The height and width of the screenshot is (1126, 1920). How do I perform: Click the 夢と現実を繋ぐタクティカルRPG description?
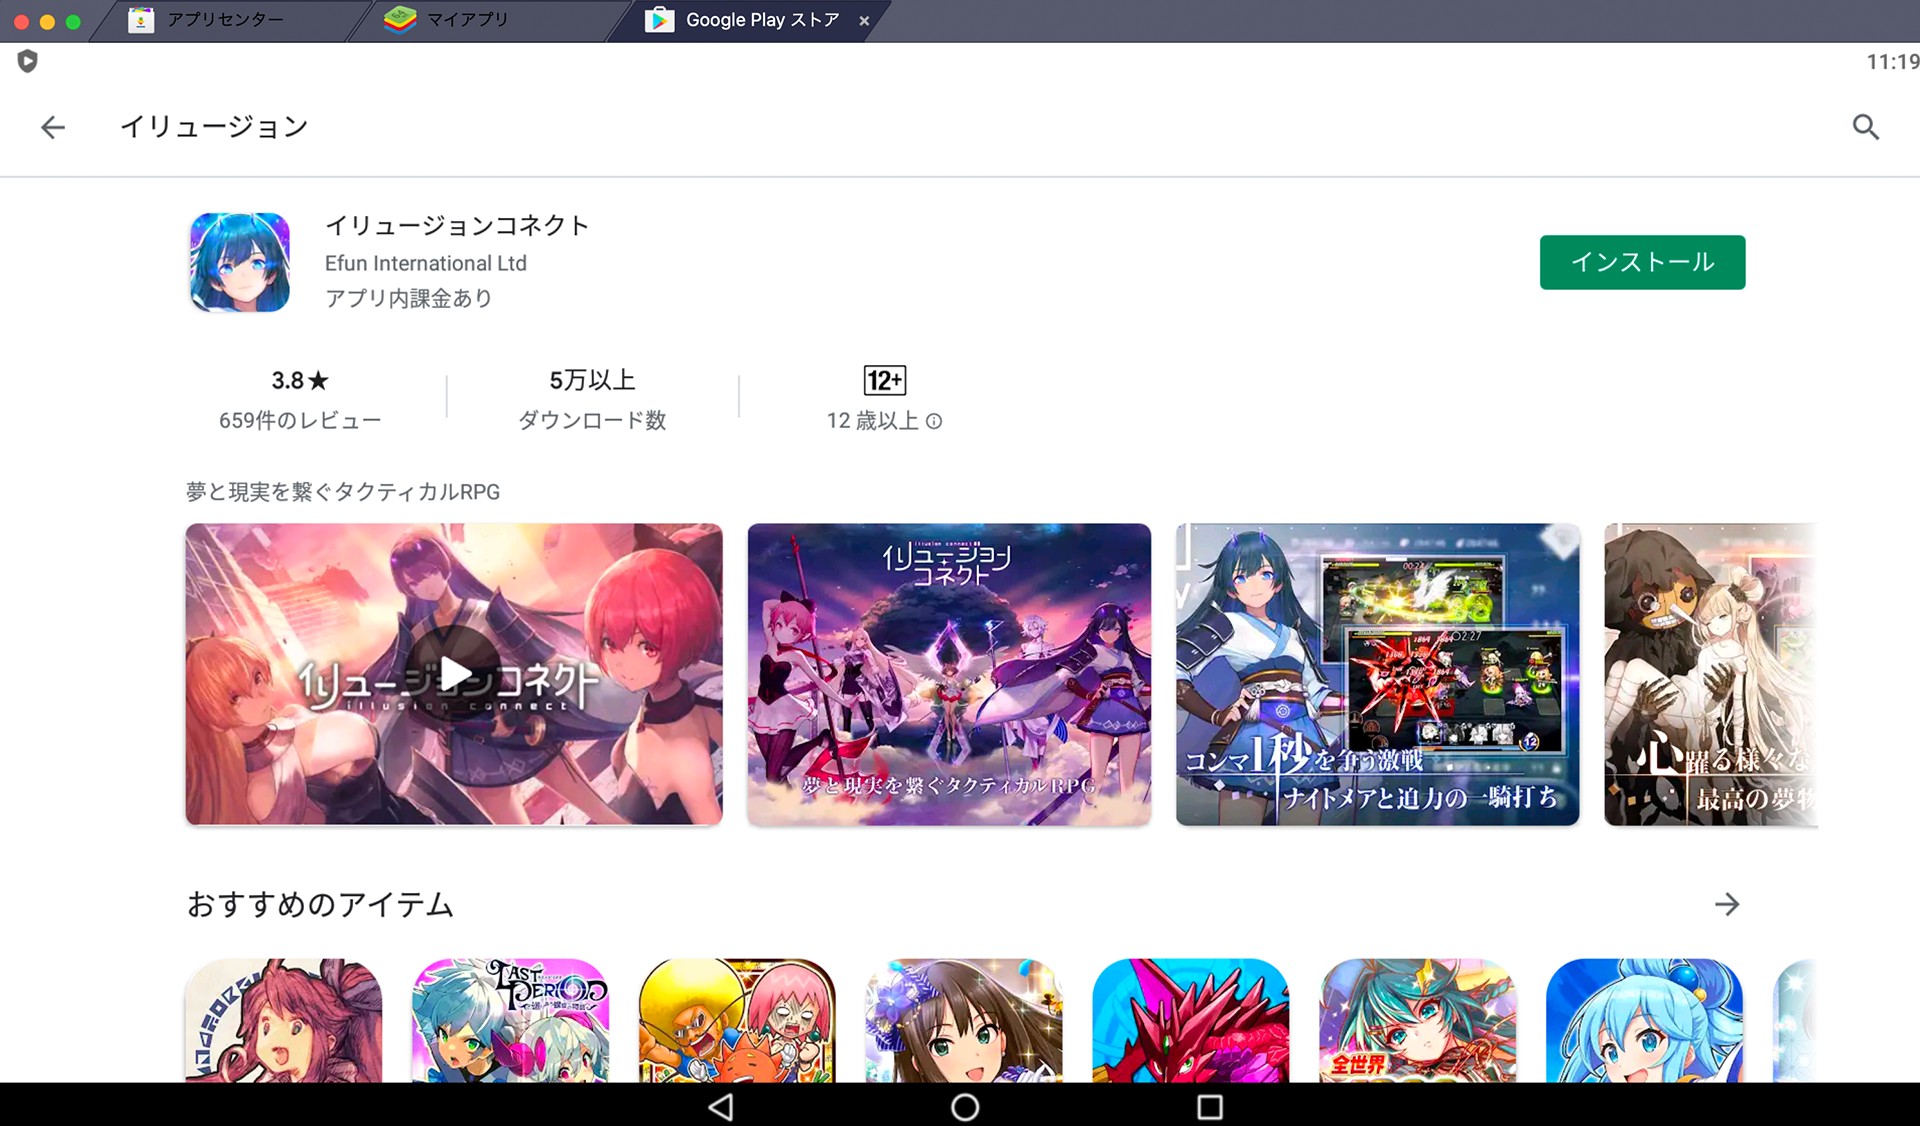[x=343, y=492]
